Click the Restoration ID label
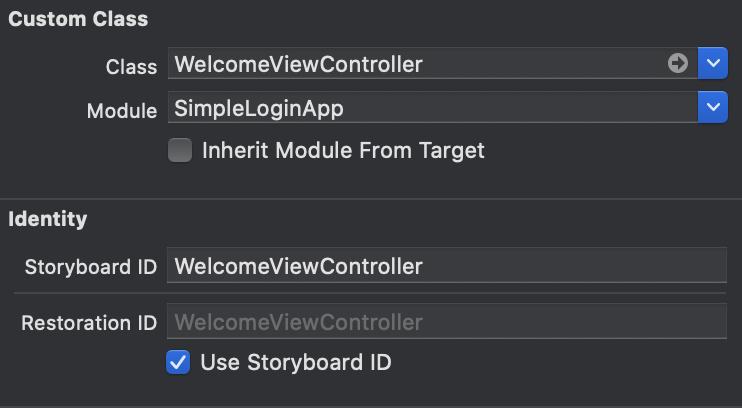Viewport: 742px width, 408px height. coord(89,323)
